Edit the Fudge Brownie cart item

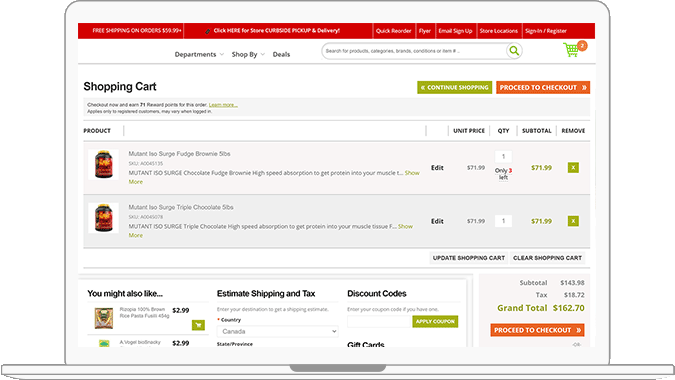click(437, 168)
